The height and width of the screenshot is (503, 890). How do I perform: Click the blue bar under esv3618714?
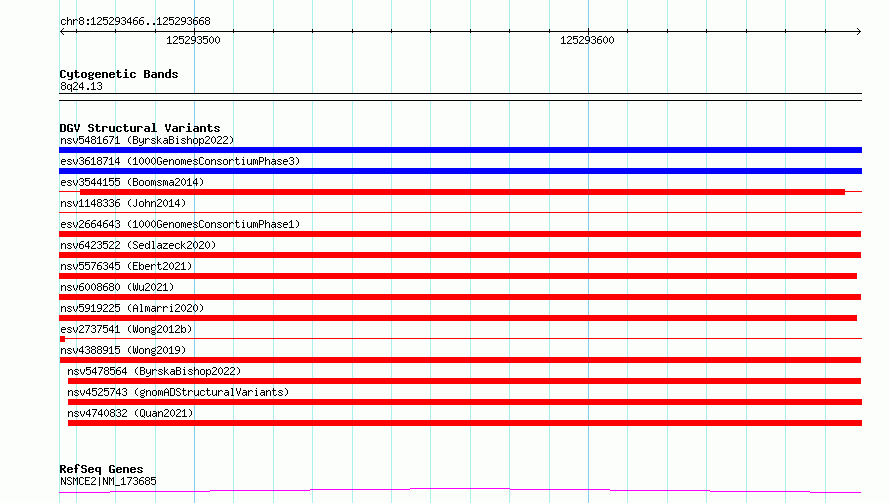(x=460, y=171)
